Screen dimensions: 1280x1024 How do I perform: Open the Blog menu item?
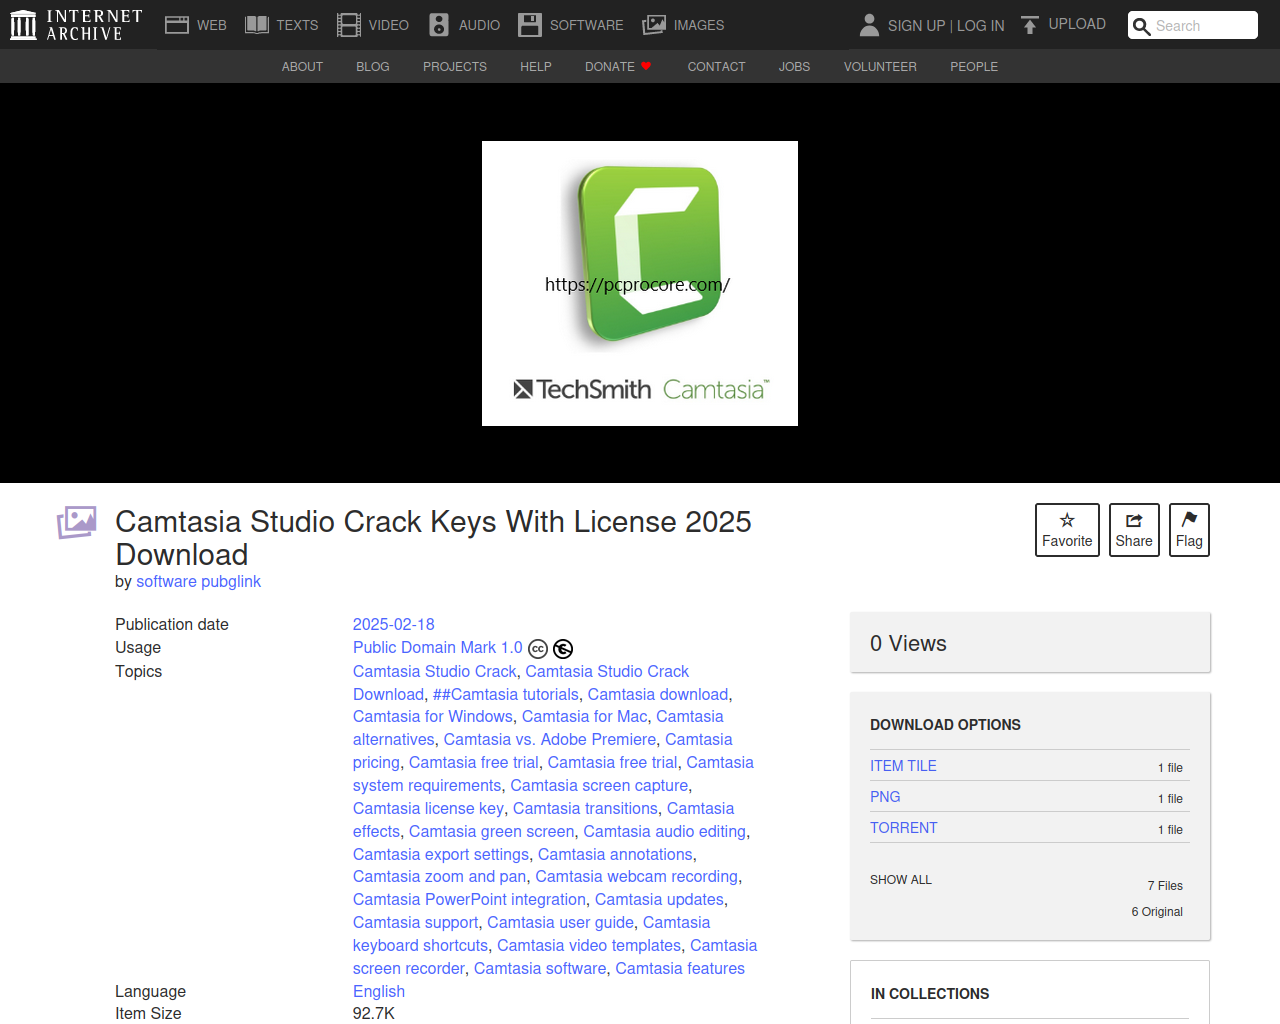373,67
